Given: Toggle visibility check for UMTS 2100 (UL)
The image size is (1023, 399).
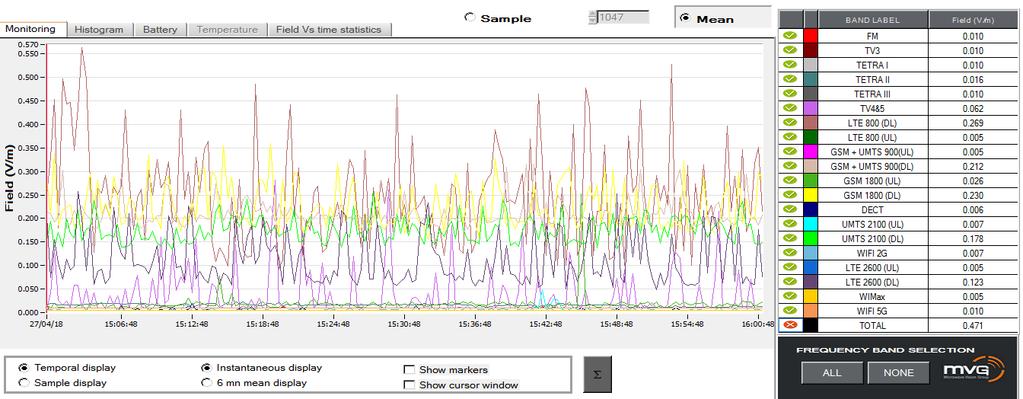Looking at the screenshot, I should pyautogui.click(x=790, y=224).
